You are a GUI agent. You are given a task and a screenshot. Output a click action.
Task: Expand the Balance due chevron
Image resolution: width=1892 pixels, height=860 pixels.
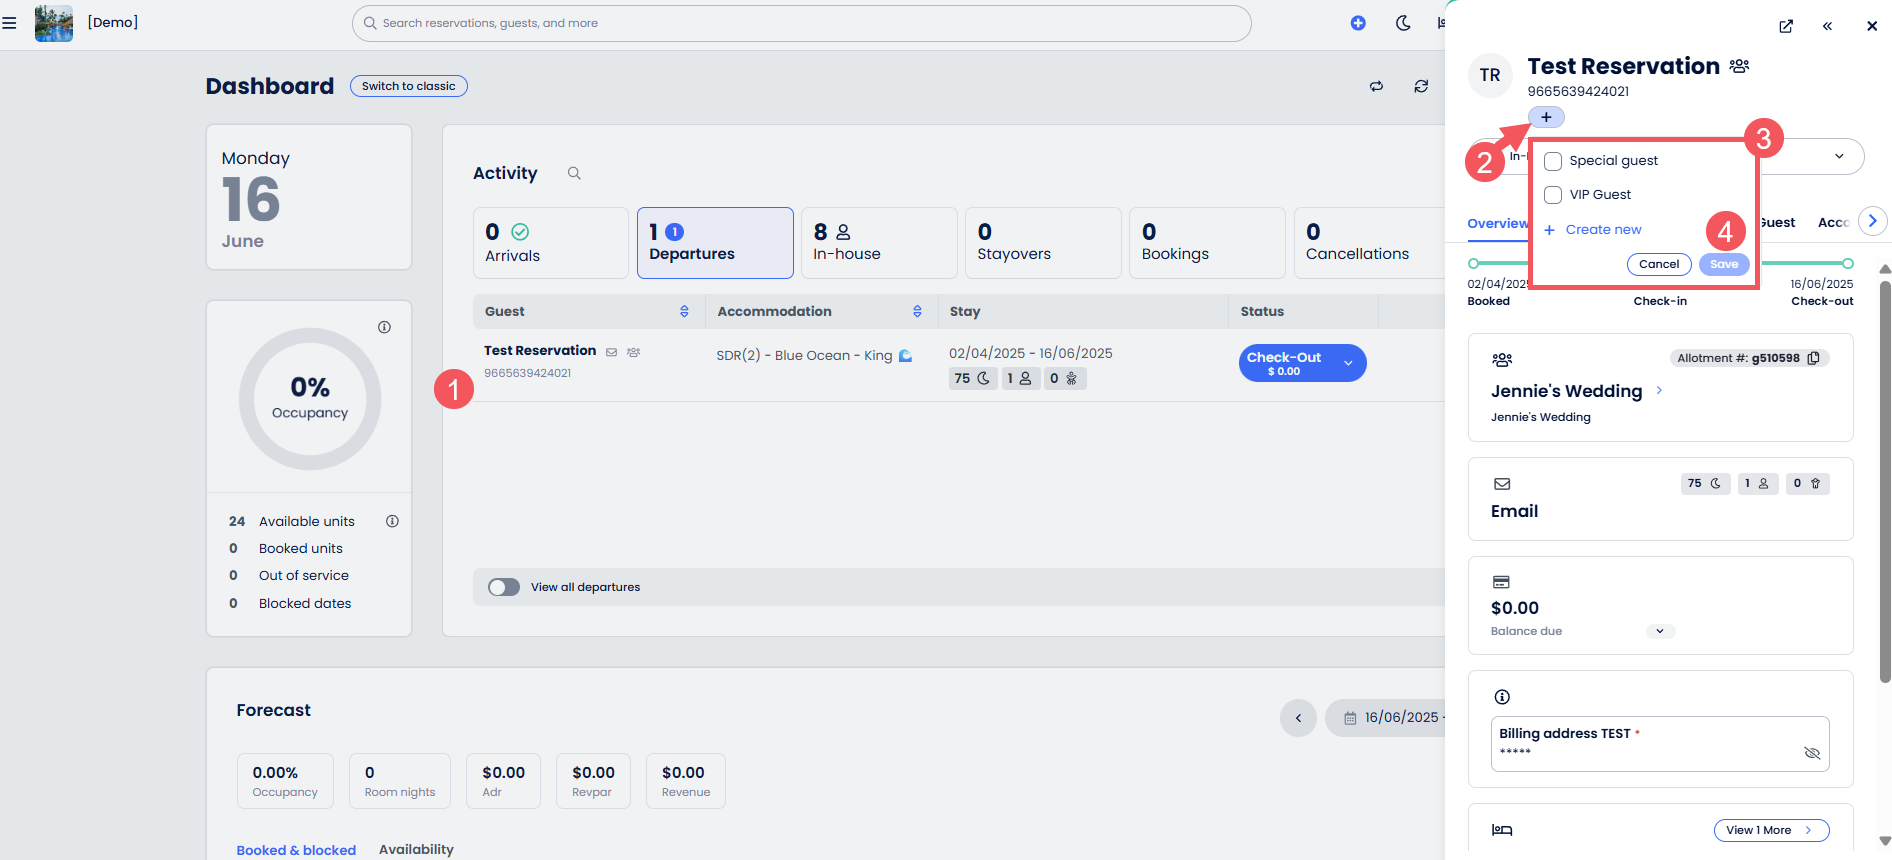[1660, 631]
